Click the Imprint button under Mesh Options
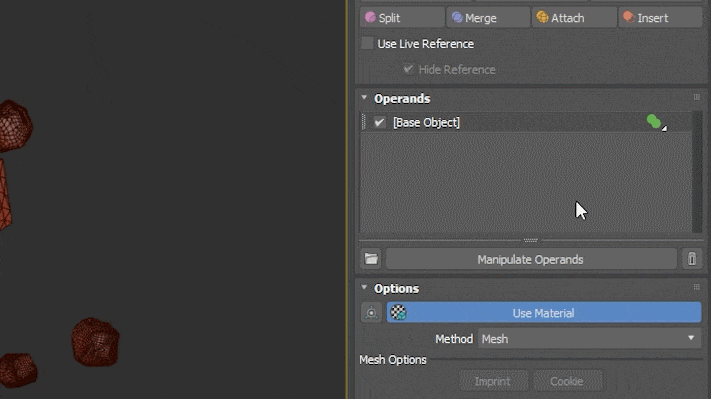 tap(493, 381)
